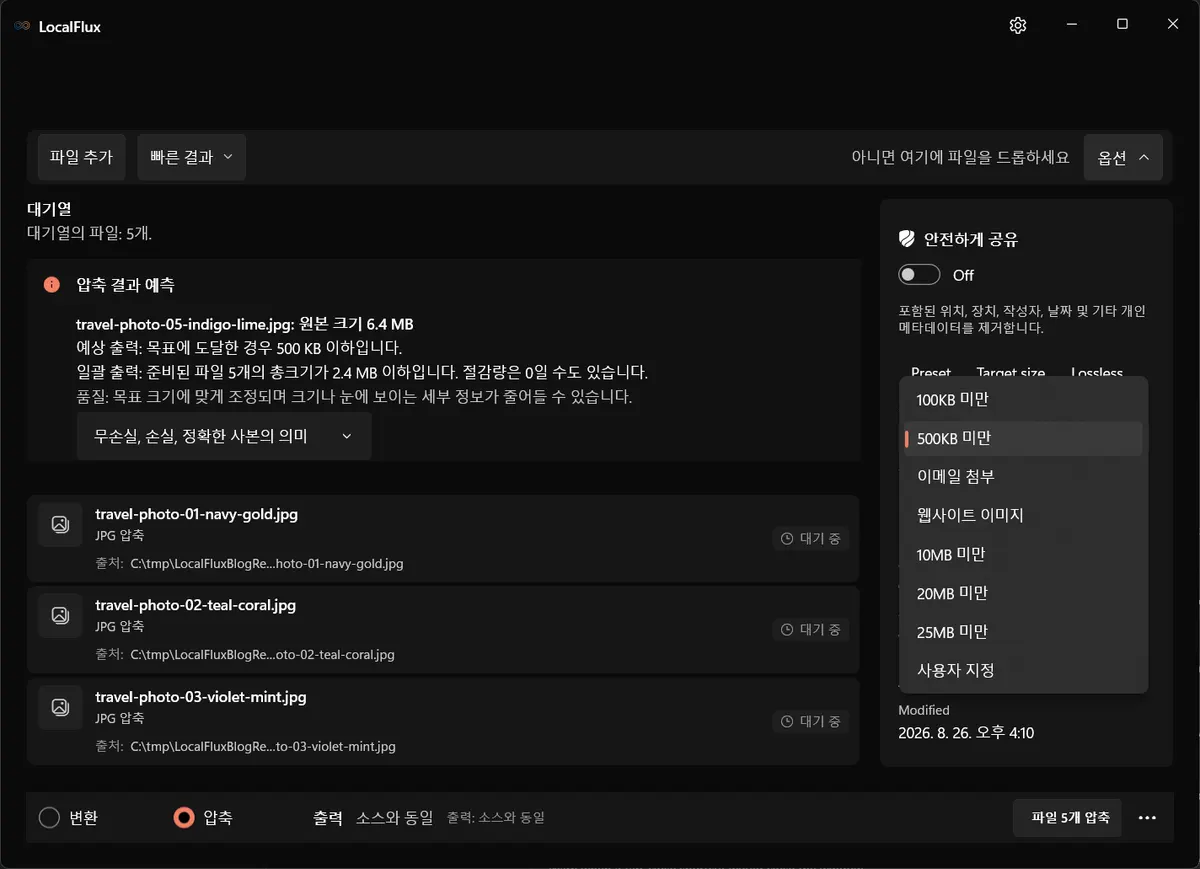Toggle the 안전하게 공유 switch on

[x=919, y=275]
